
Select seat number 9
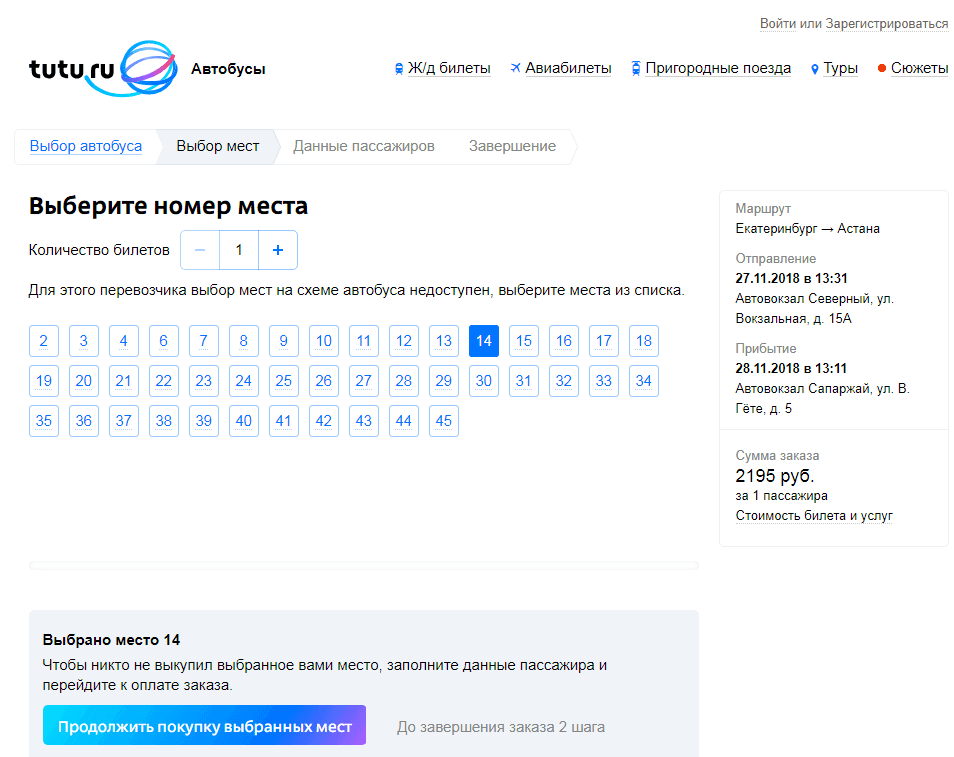[x=284, y=341]
